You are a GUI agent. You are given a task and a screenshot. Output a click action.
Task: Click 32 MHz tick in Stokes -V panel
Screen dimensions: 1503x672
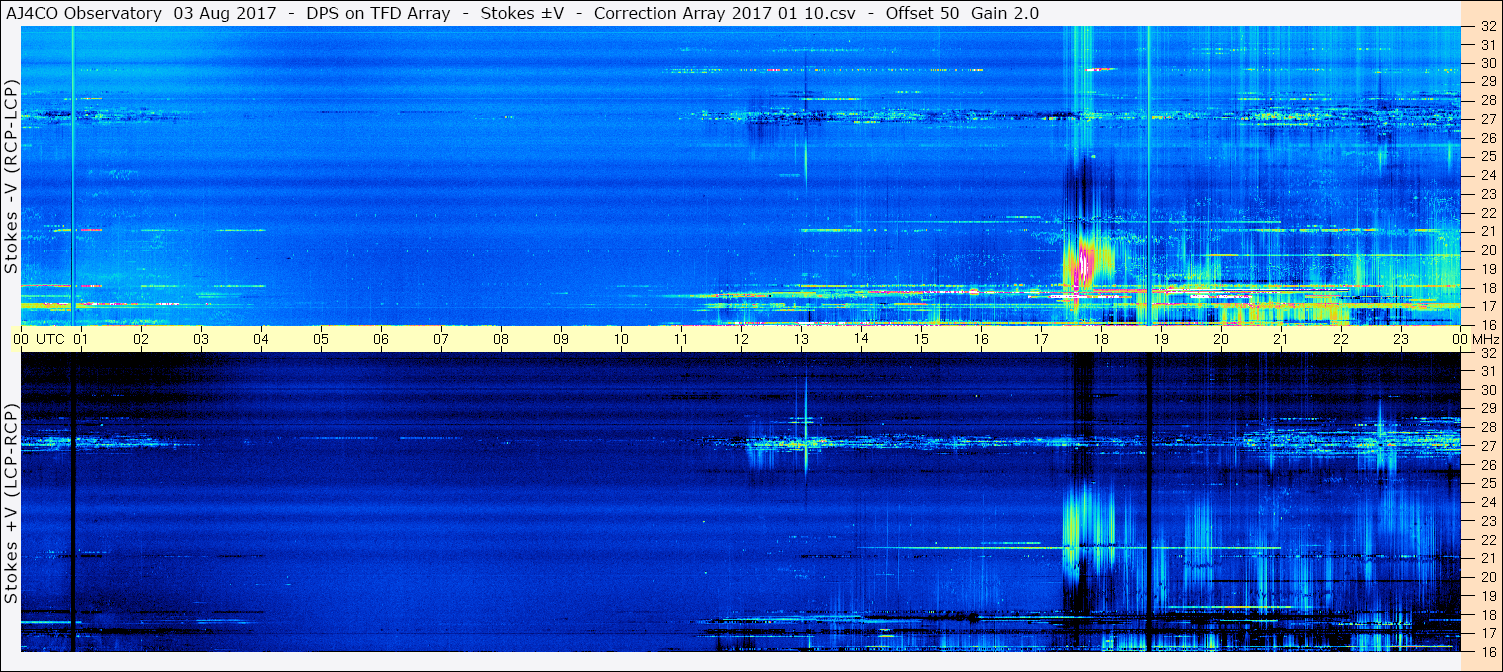click(1487, 27)
